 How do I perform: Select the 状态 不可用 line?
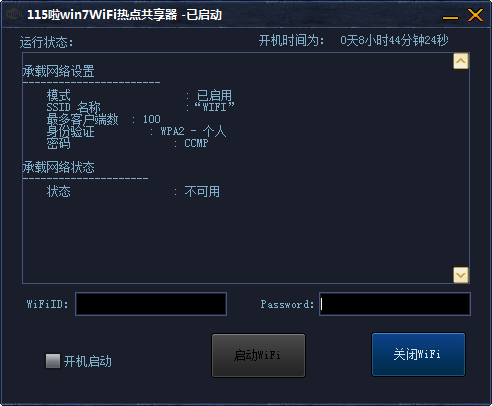point(133,192)
